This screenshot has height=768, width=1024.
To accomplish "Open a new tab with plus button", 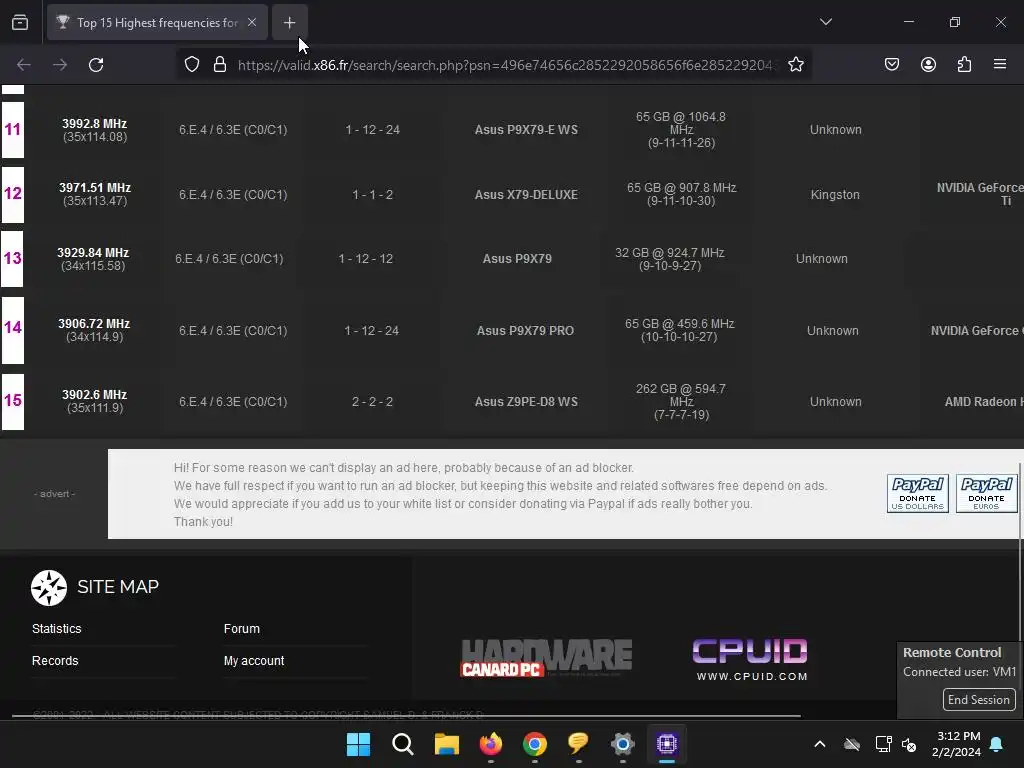I will [289, 22].
